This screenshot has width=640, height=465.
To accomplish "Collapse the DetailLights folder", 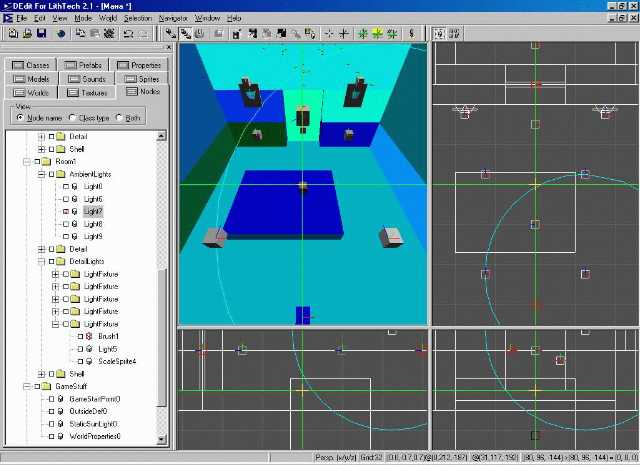I will click(41, 261).
